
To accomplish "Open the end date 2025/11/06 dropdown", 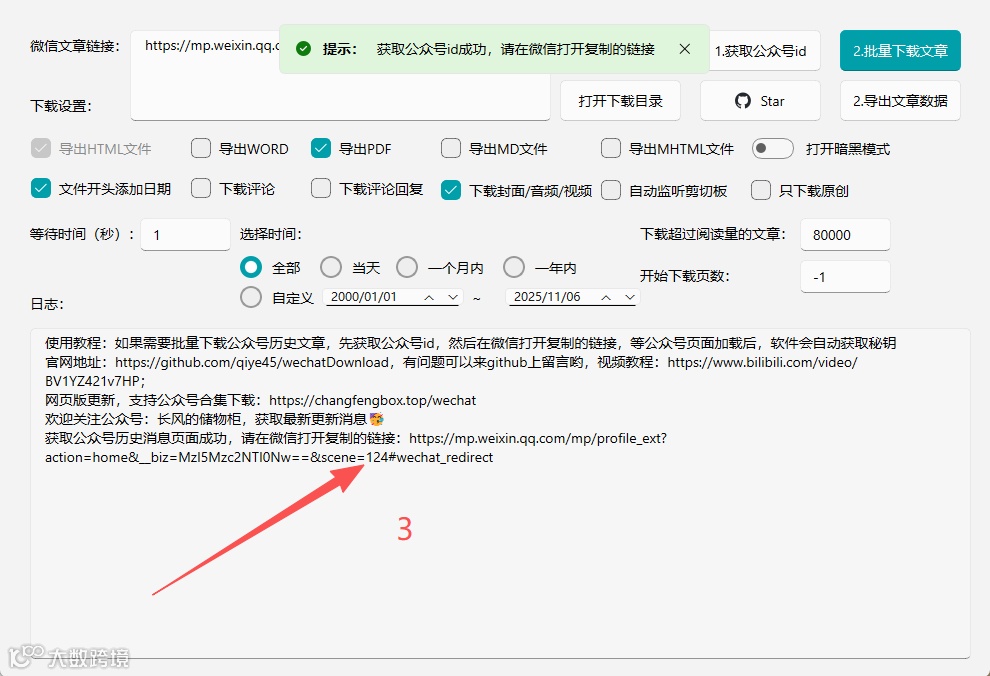I will click(x=629, y=297).
